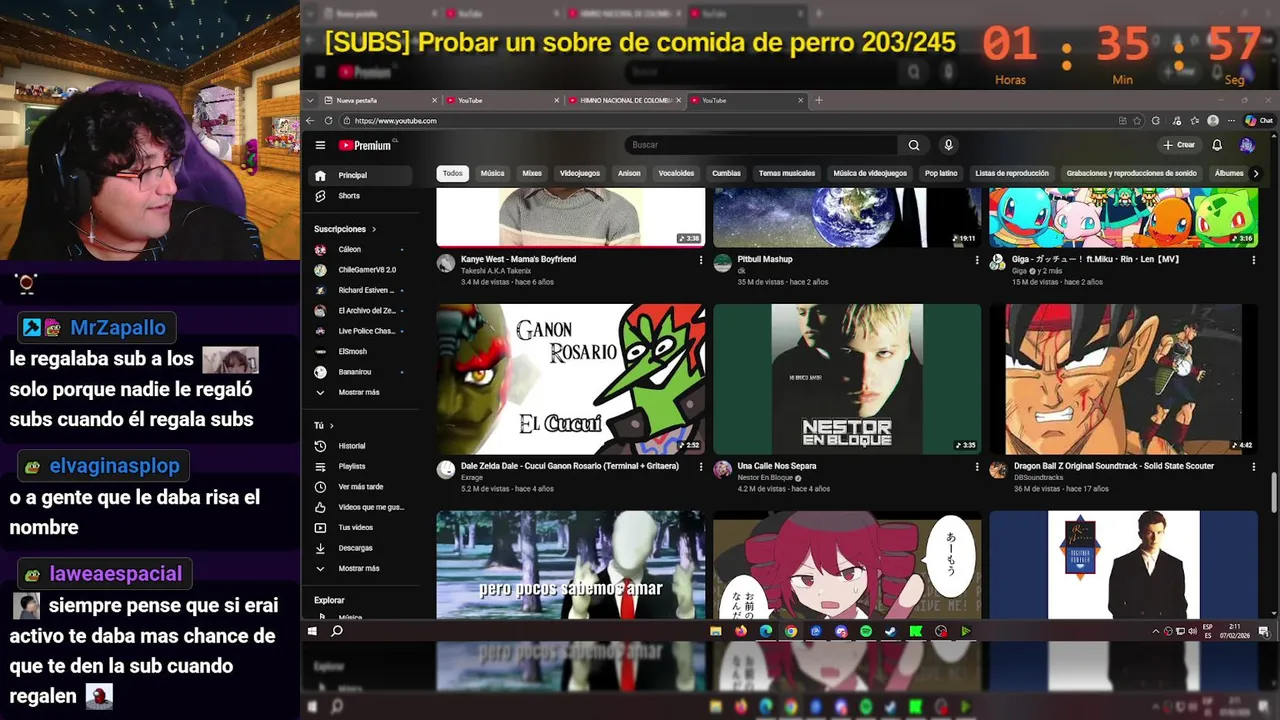1280x720 pixels.
Task: Close the HIMNO NACIONAL DE COLOMBIA tab
Action: click(679, 100)
